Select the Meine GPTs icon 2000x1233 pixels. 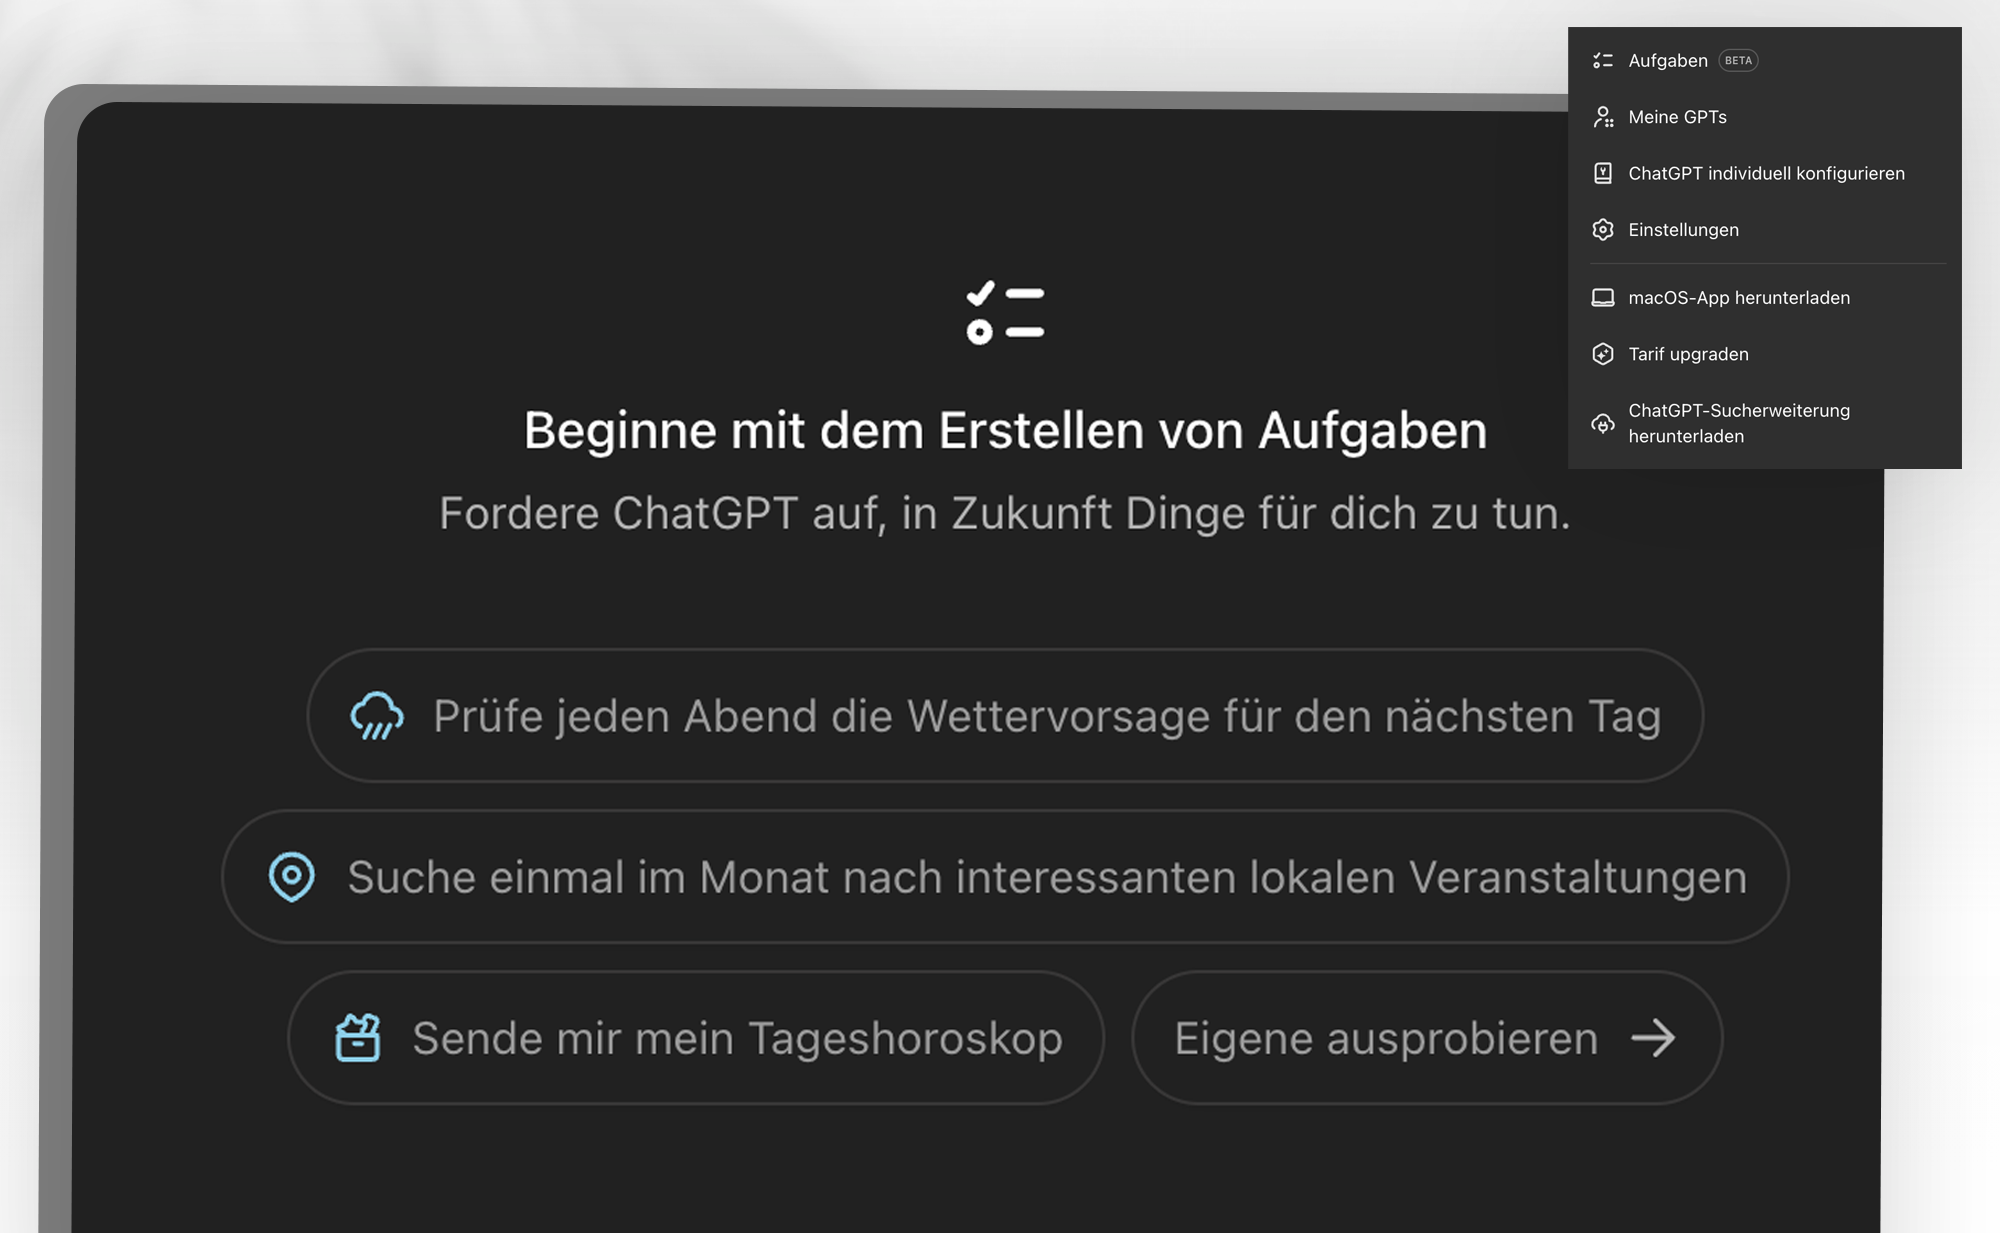(x=1604, y=116)
